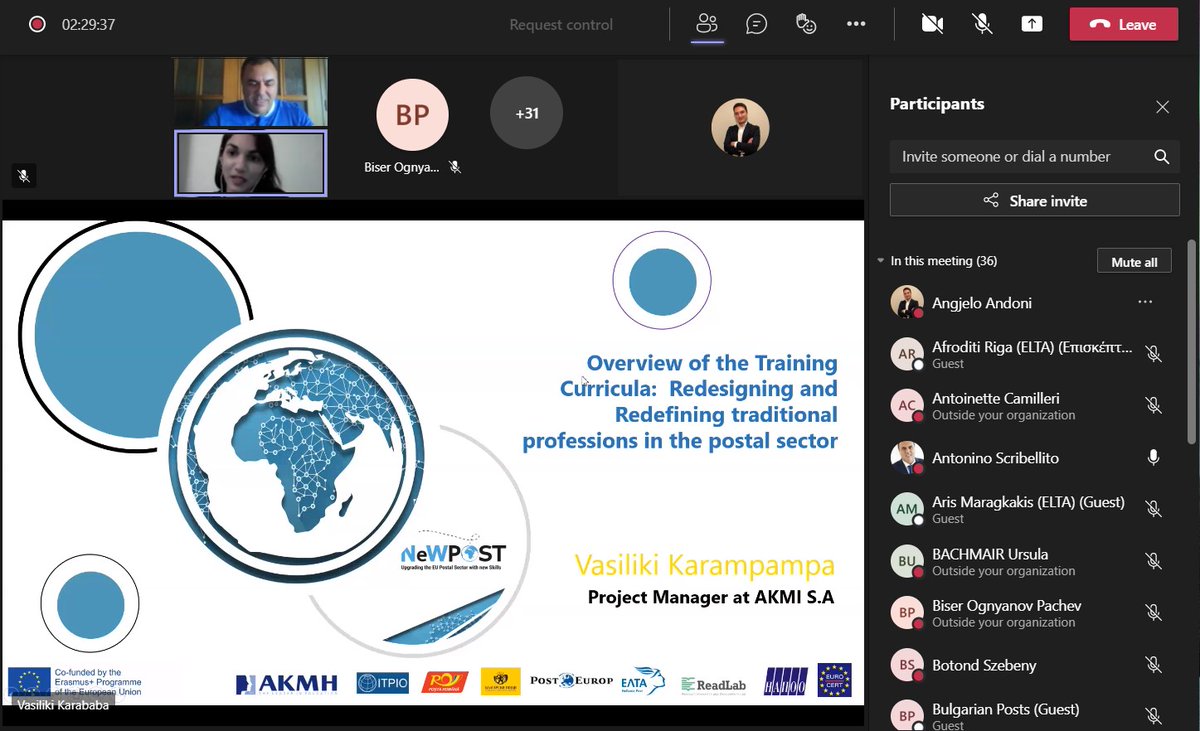This screenshot has width=1200, height=731.
Task: Click Aris Maragkakis's muted microphone icon
Action: point(1153,509)
